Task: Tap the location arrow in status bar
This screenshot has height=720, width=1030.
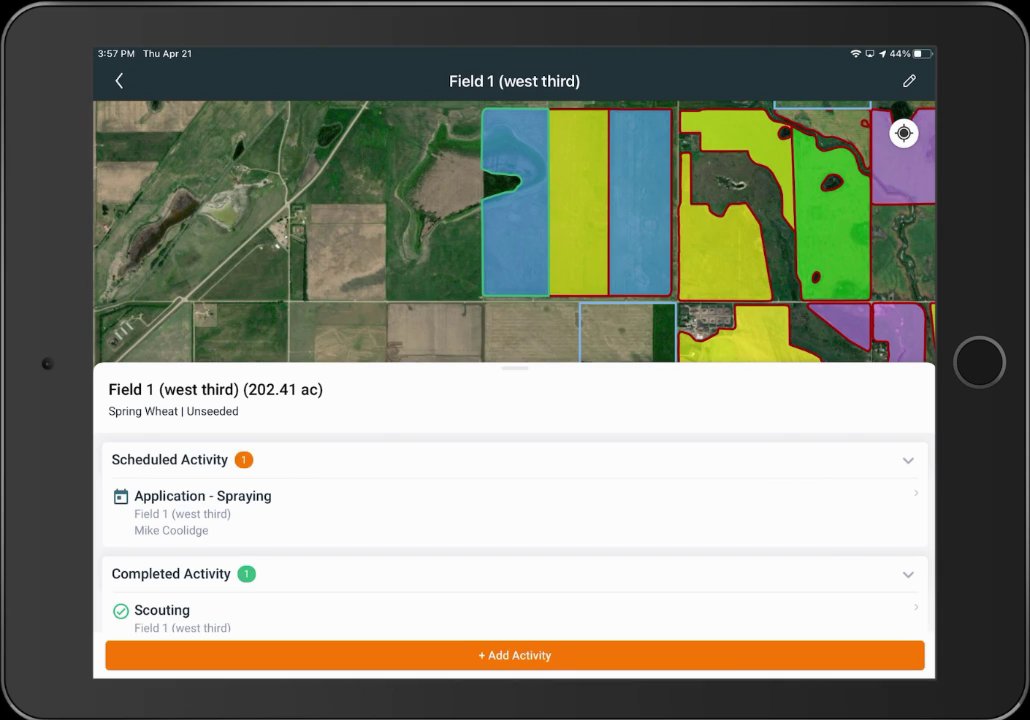Action: (x=882, y=54)
